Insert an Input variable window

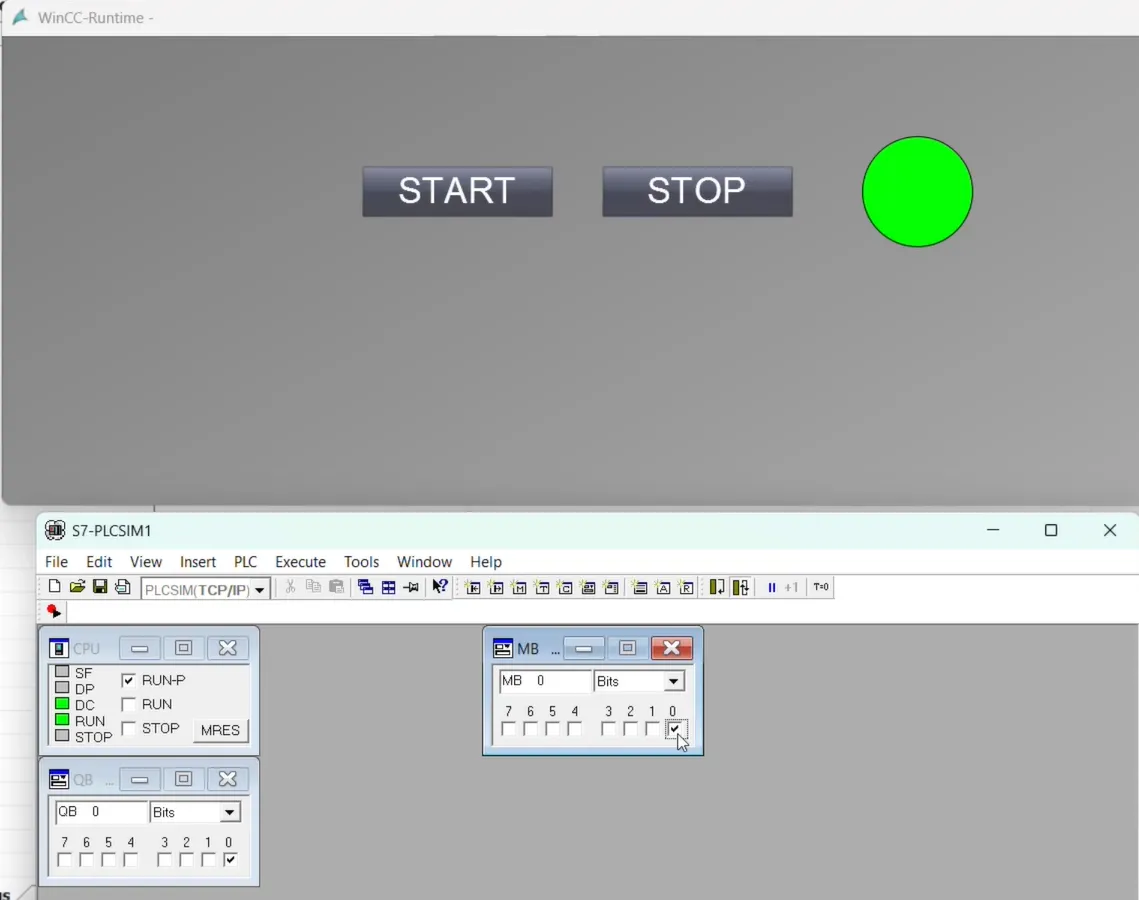(474, 587)
